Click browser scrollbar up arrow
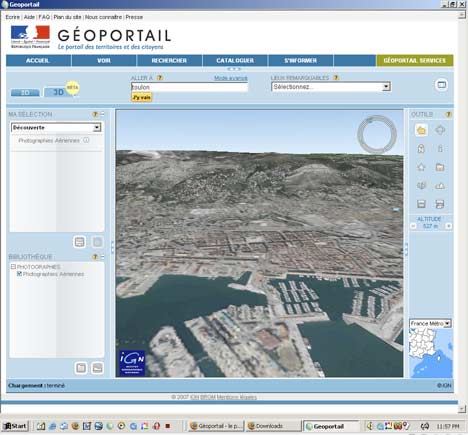 (462, 15)
